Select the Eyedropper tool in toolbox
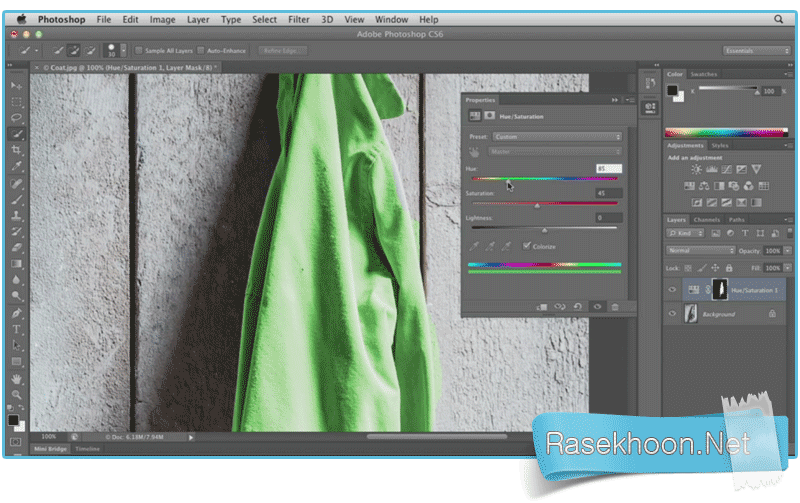The height and width of the screenshot is (503, 800). point(16,166)
